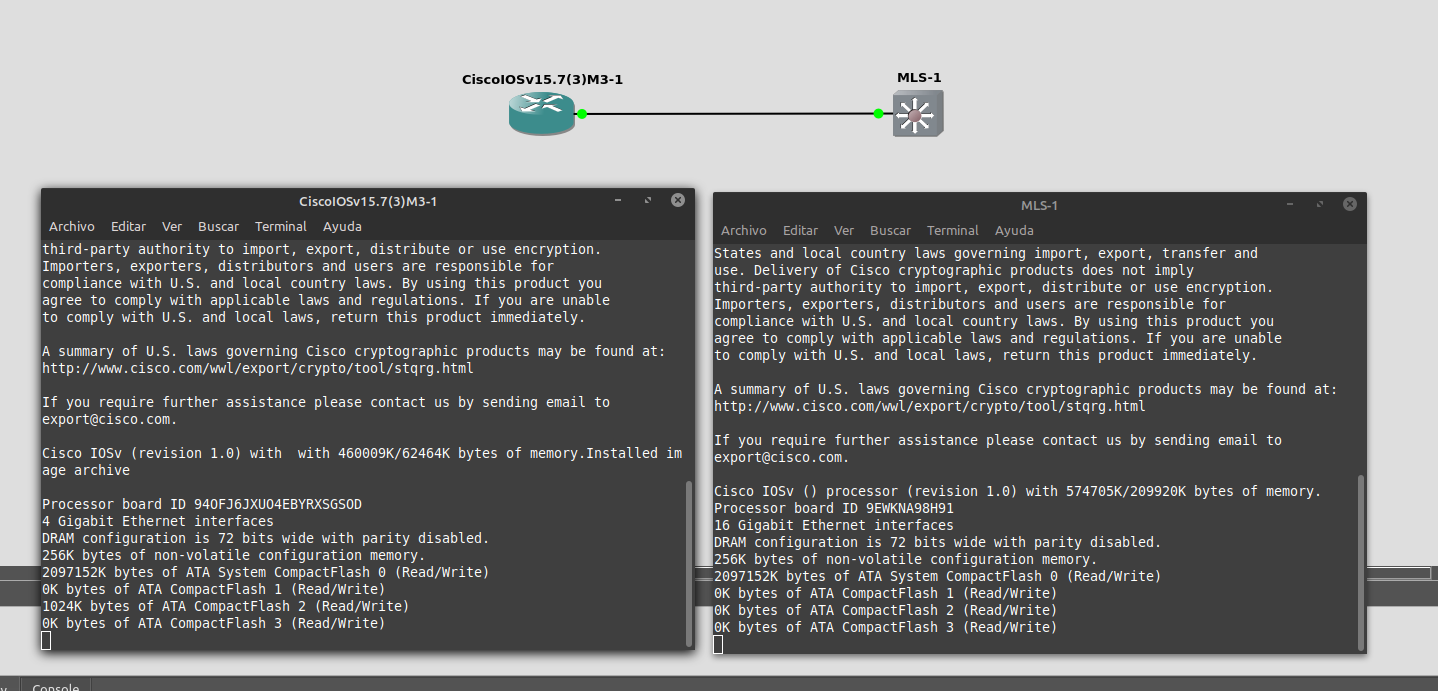Click '2097152K bytes of ATA System' line in router terminal
Screen dimensions: 1438x691
(266, 572)
